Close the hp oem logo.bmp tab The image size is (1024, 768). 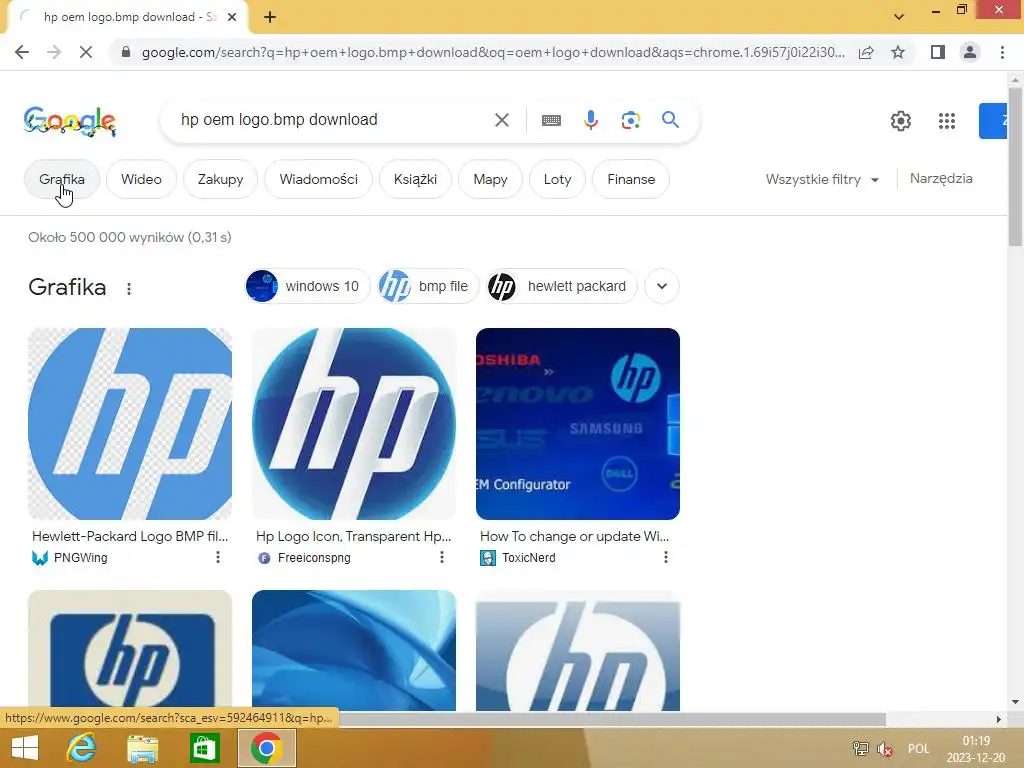tap(232, 17)
